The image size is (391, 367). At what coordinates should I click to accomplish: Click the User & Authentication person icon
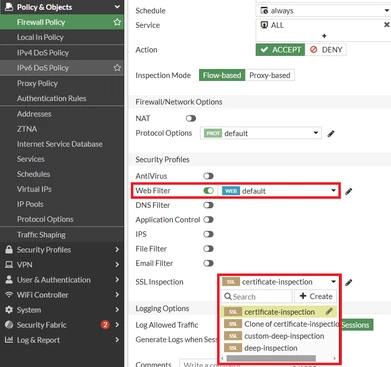9,280
